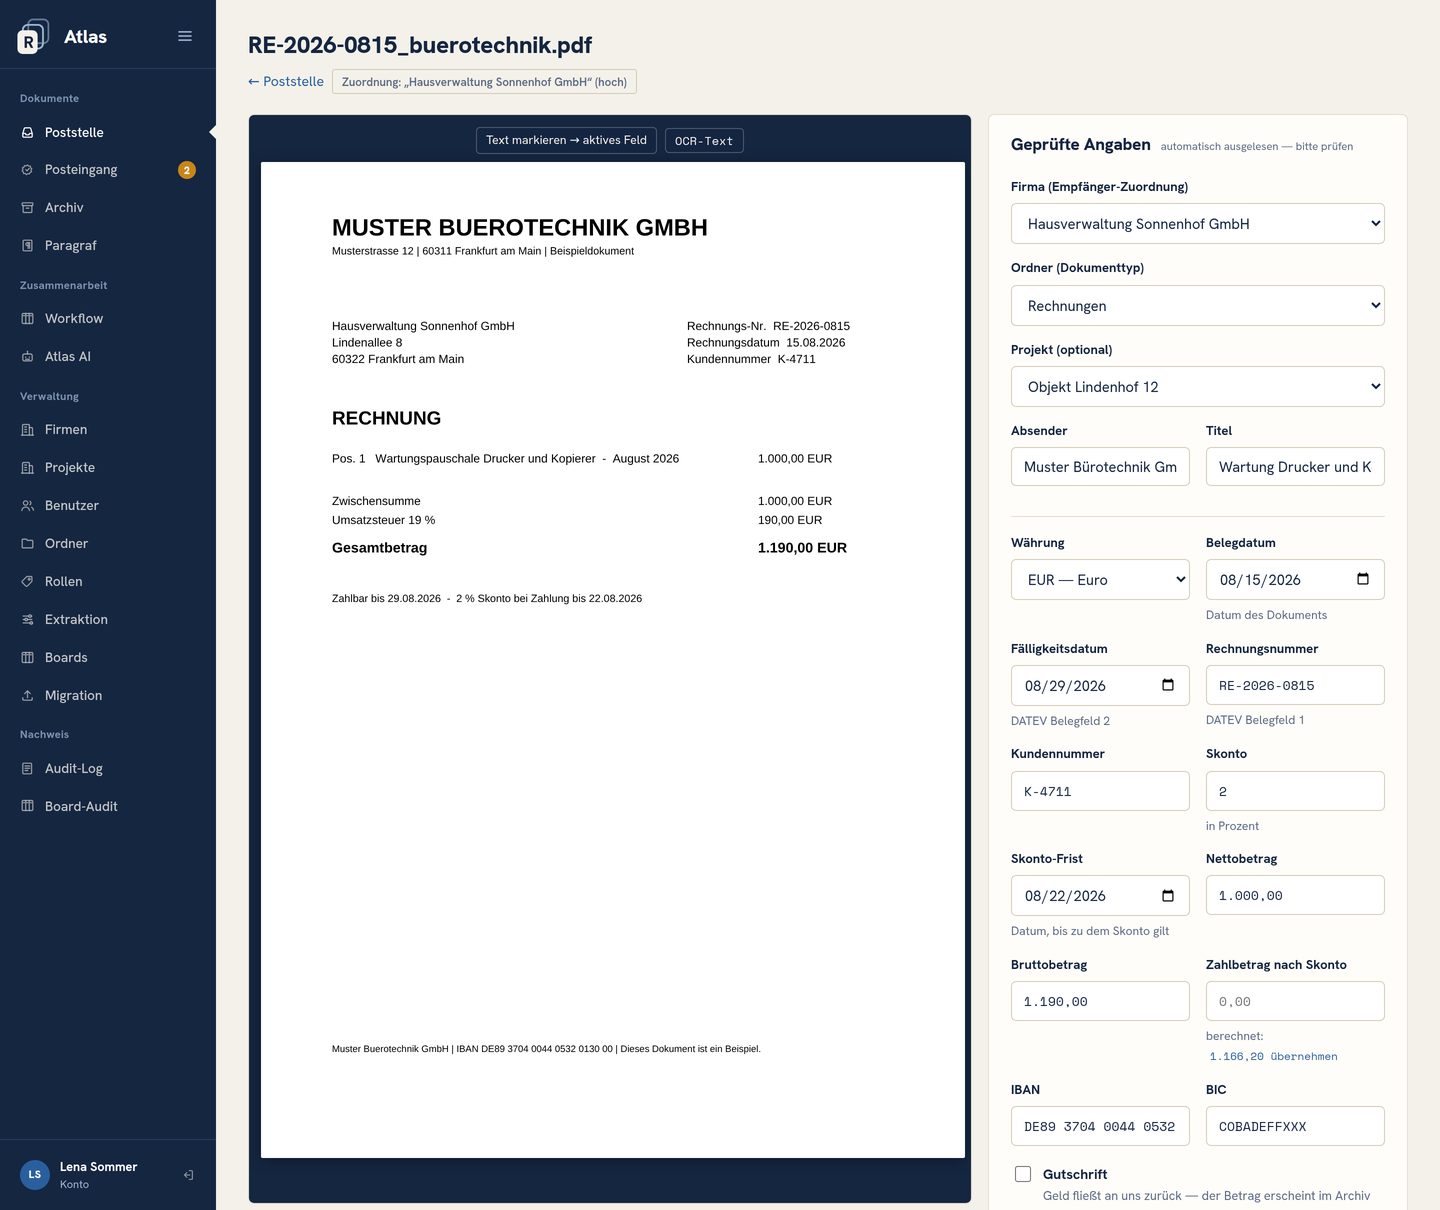Open Audit-Log in the sidebar
This screenshot has width=1440, height=1210.
(x=108, y=769)
